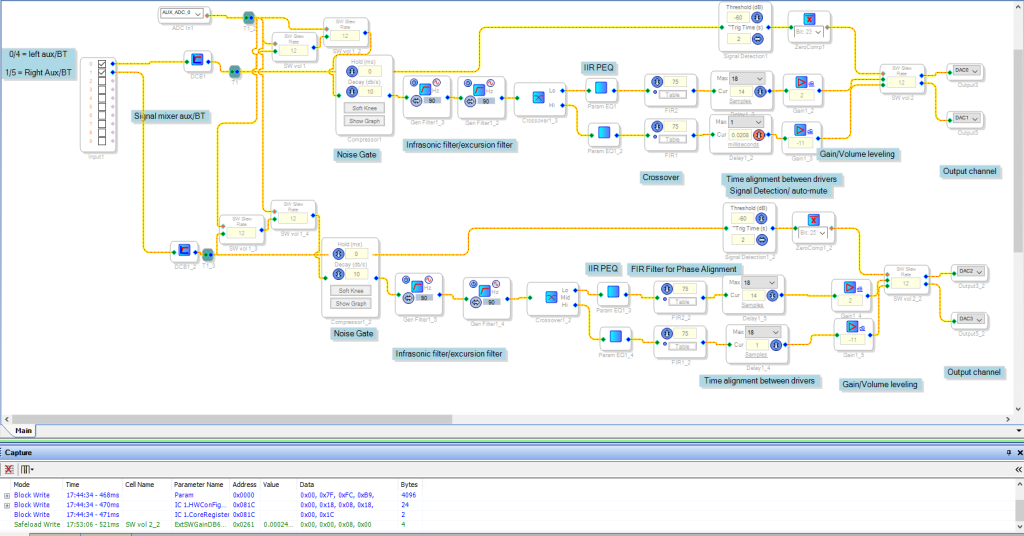The height and width of the screenshot is (536, 1024).
Task: Uncheck Input1 channel 1 checkbox
Action: pos(102,72)
